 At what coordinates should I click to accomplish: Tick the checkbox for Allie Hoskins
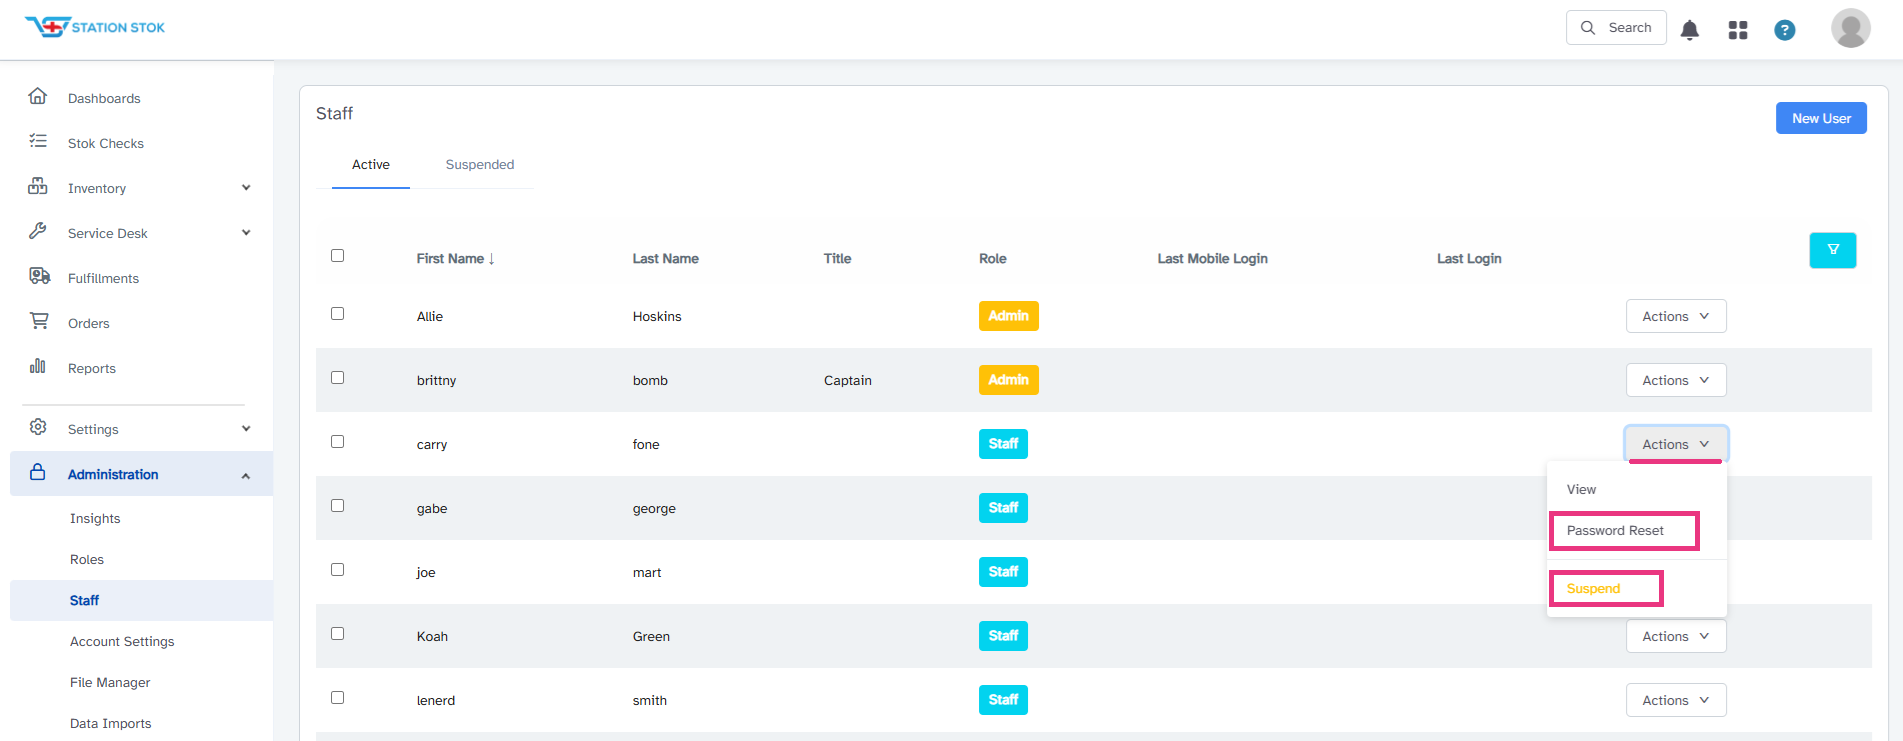pyautogui.click(x=337, y=314)
